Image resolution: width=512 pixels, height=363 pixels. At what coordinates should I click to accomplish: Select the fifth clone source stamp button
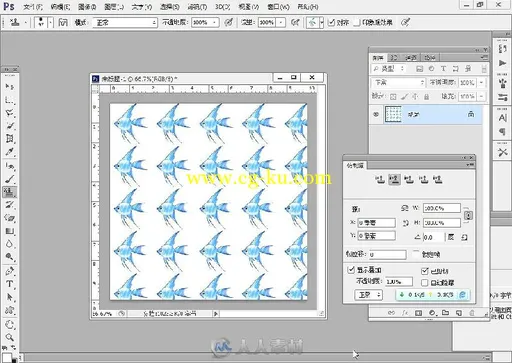[438, 180]
